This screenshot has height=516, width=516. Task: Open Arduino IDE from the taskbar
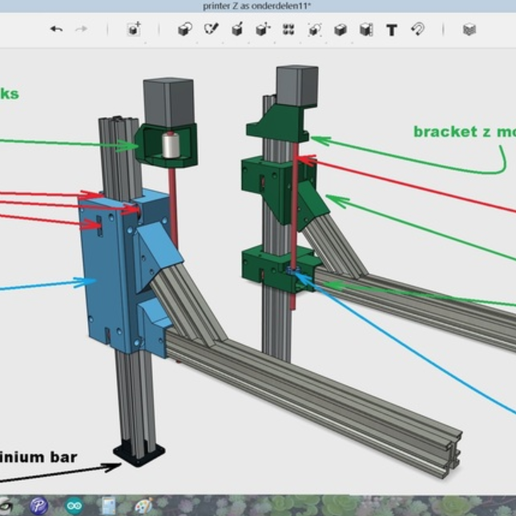[74, 506]
